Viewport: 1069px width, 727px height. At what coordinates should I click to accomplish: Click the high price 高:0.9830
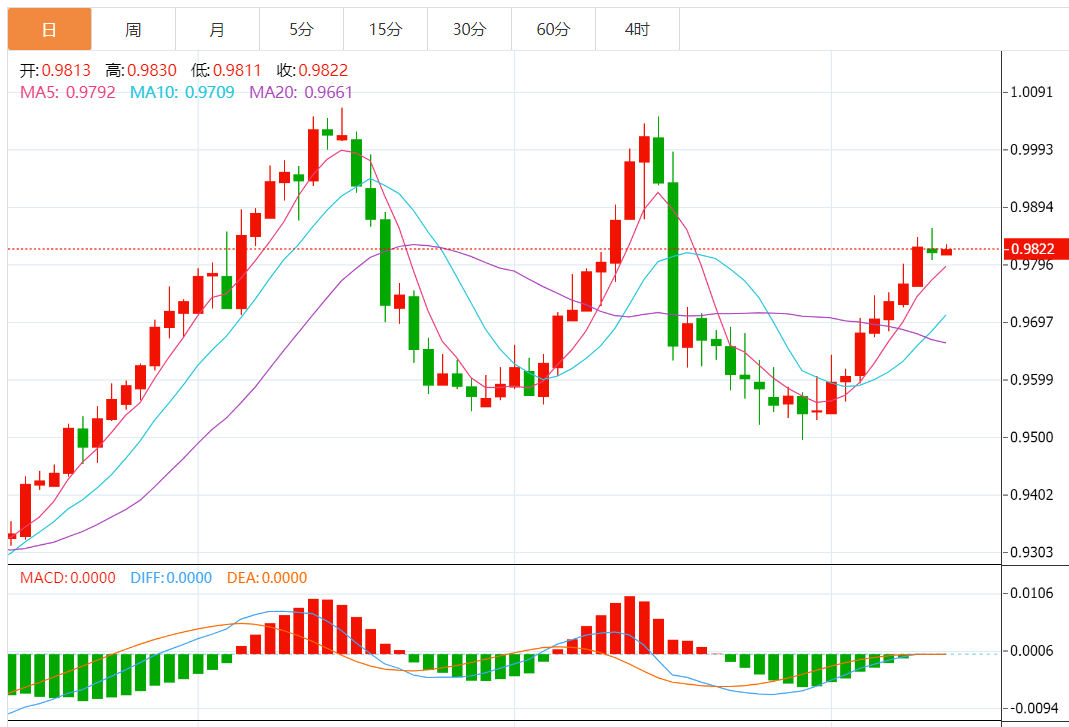(x=141, y=70)
